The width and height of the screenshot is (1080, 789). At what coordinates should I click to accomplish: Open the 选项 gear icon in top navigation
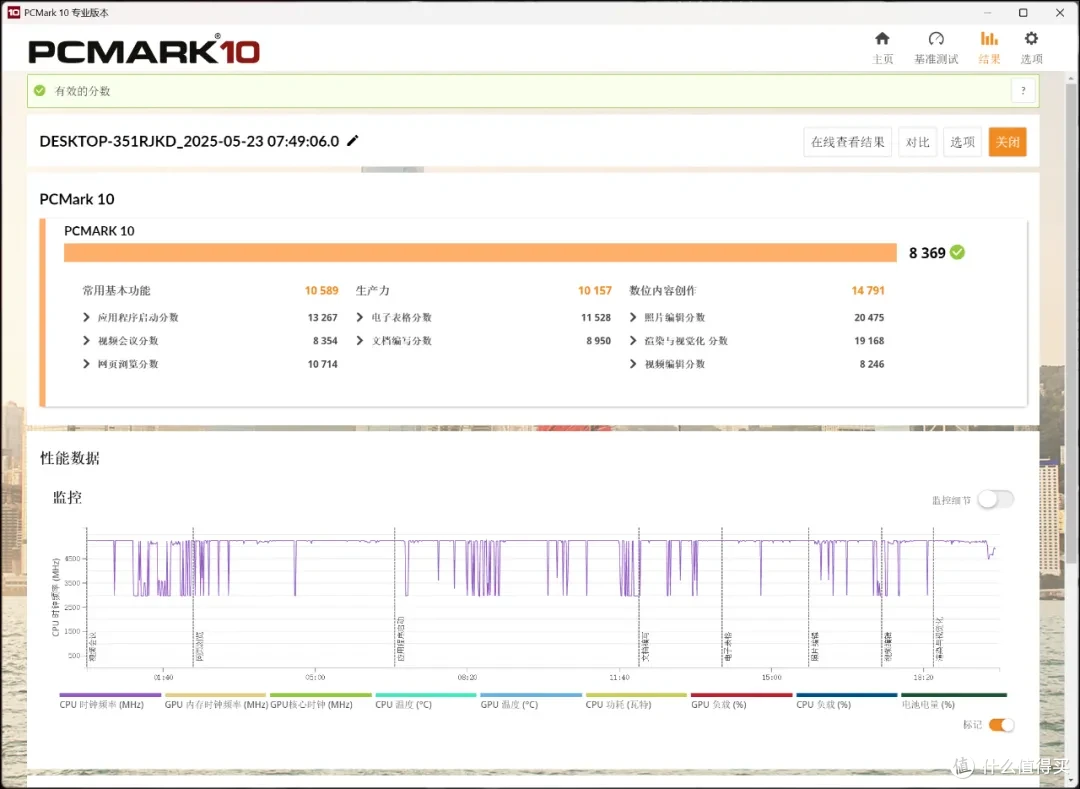point(1030,39)
